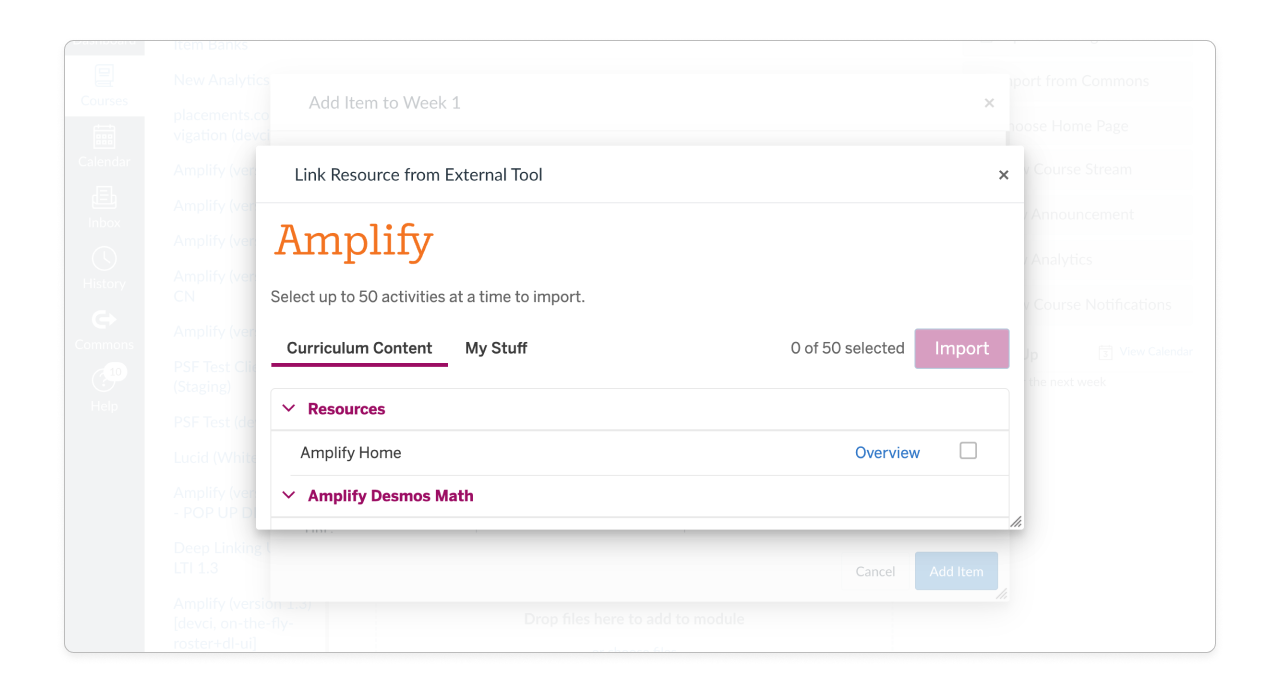Open the Overview link for Amplify Home
The image size is (1280, 693).
887,452
